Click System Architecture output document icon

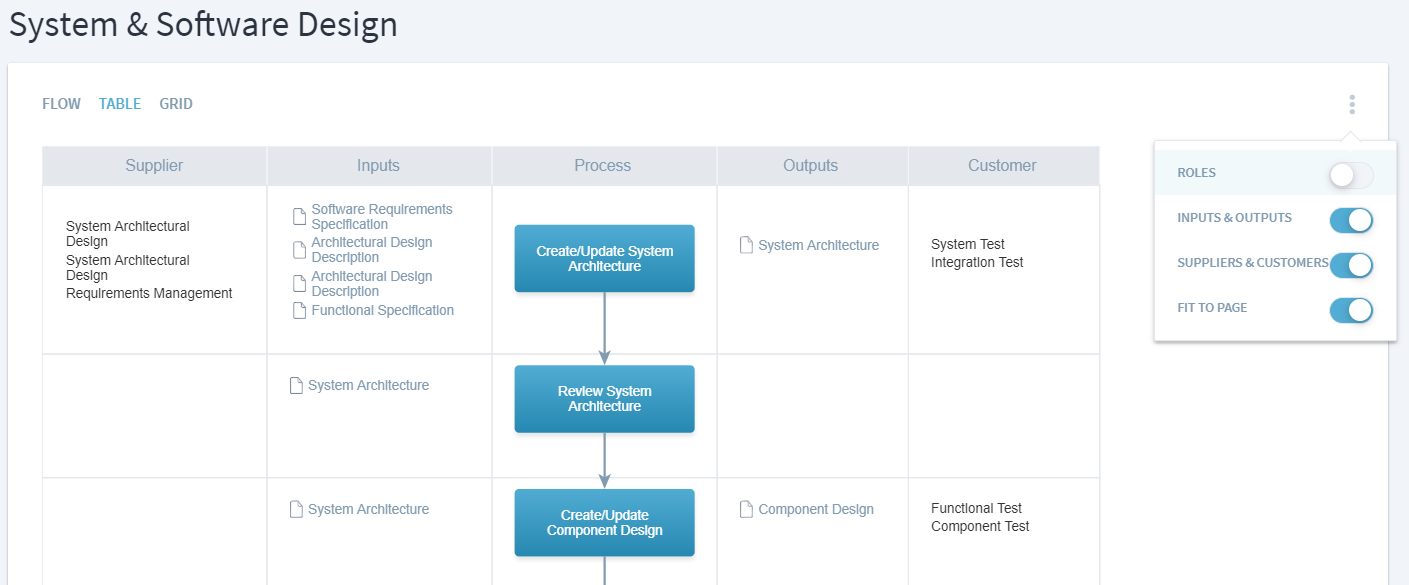tap(746, 245)
